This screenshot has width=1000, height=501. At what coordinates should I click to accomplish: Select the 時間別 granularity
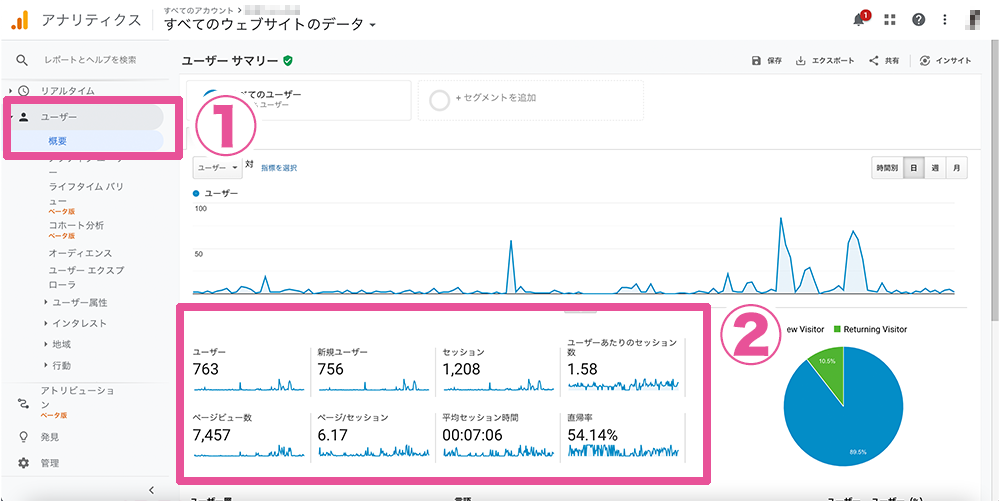click(887, 168)
